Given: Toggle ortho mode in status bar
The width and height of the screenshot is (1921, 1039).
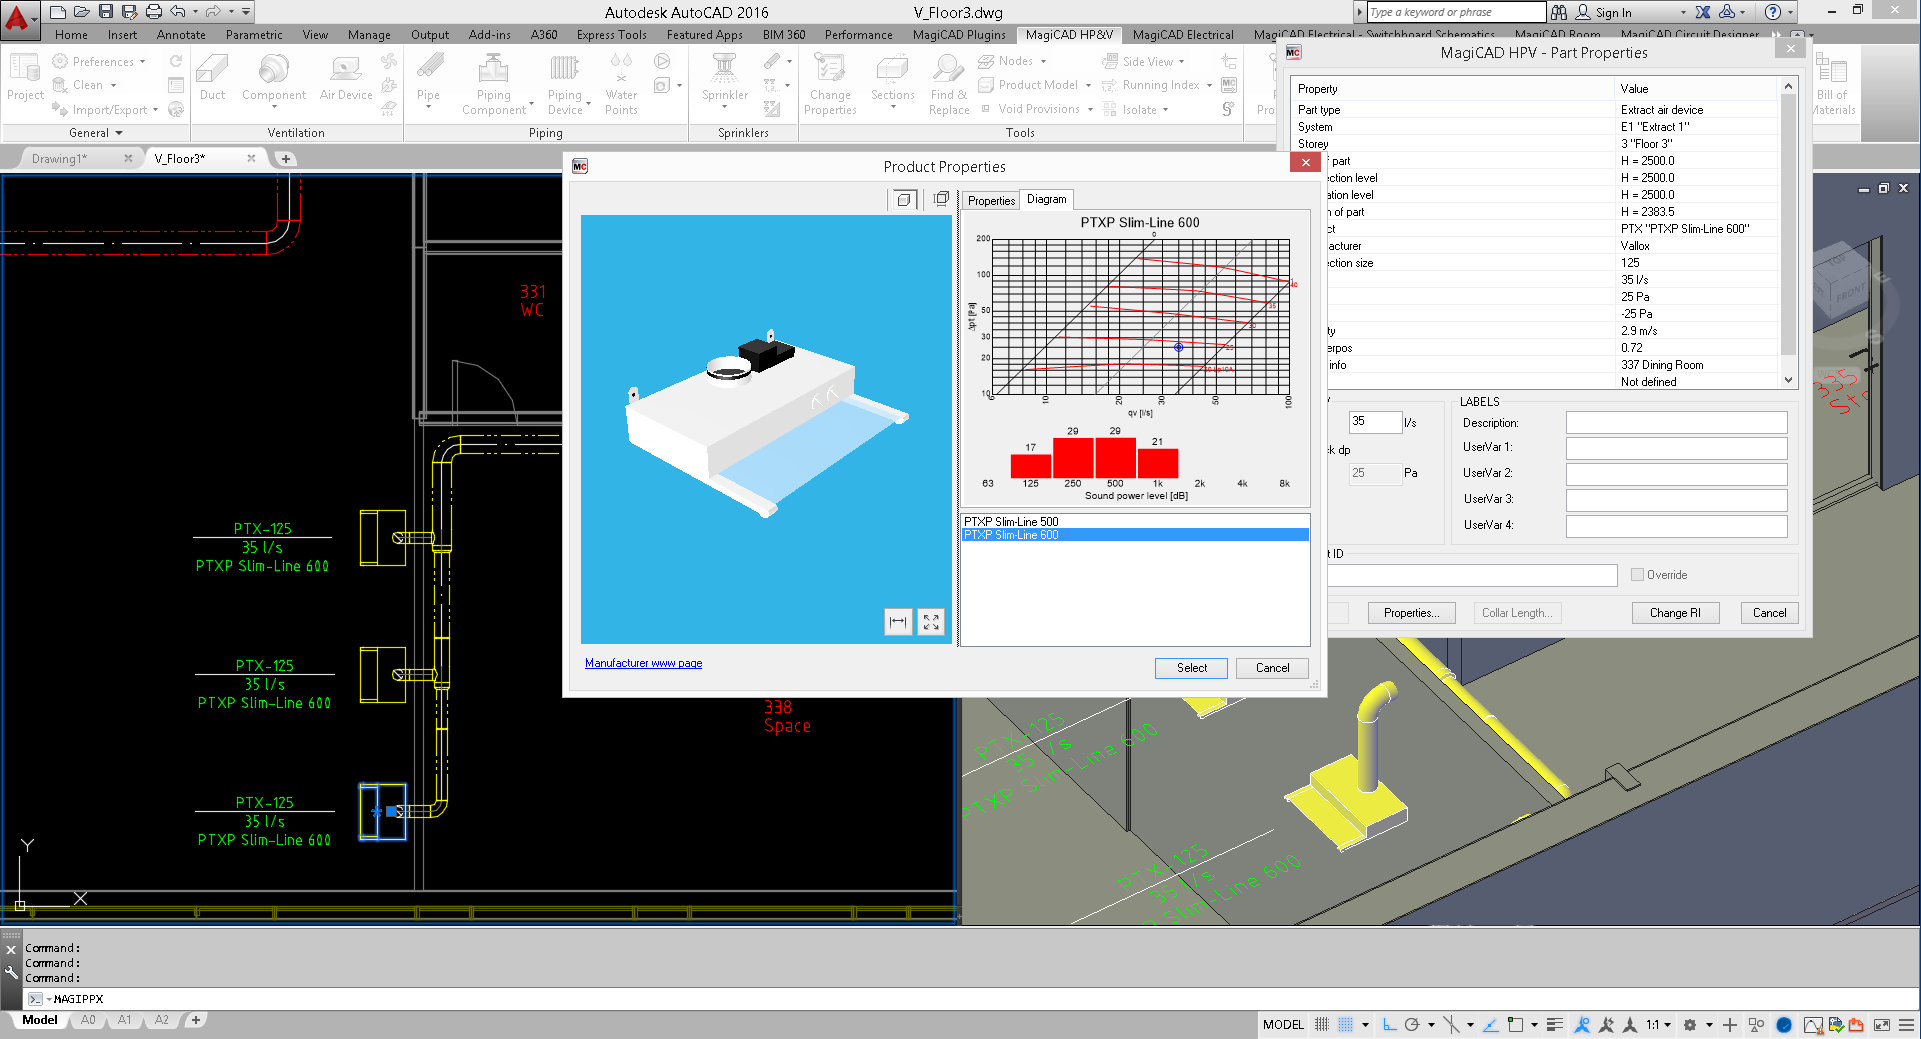Looking at the screenshot, I should [x=1389, y=1024].
